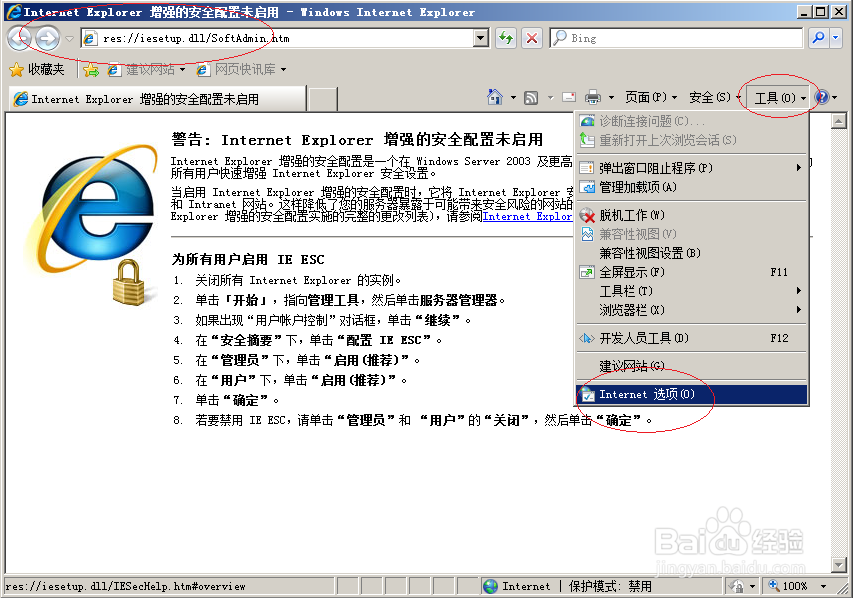Click the 保护模式: 禁用 status text
Image resolution: width=853 pixels, height=598 pixels.
pyautogui.click(x=610, y=586)
